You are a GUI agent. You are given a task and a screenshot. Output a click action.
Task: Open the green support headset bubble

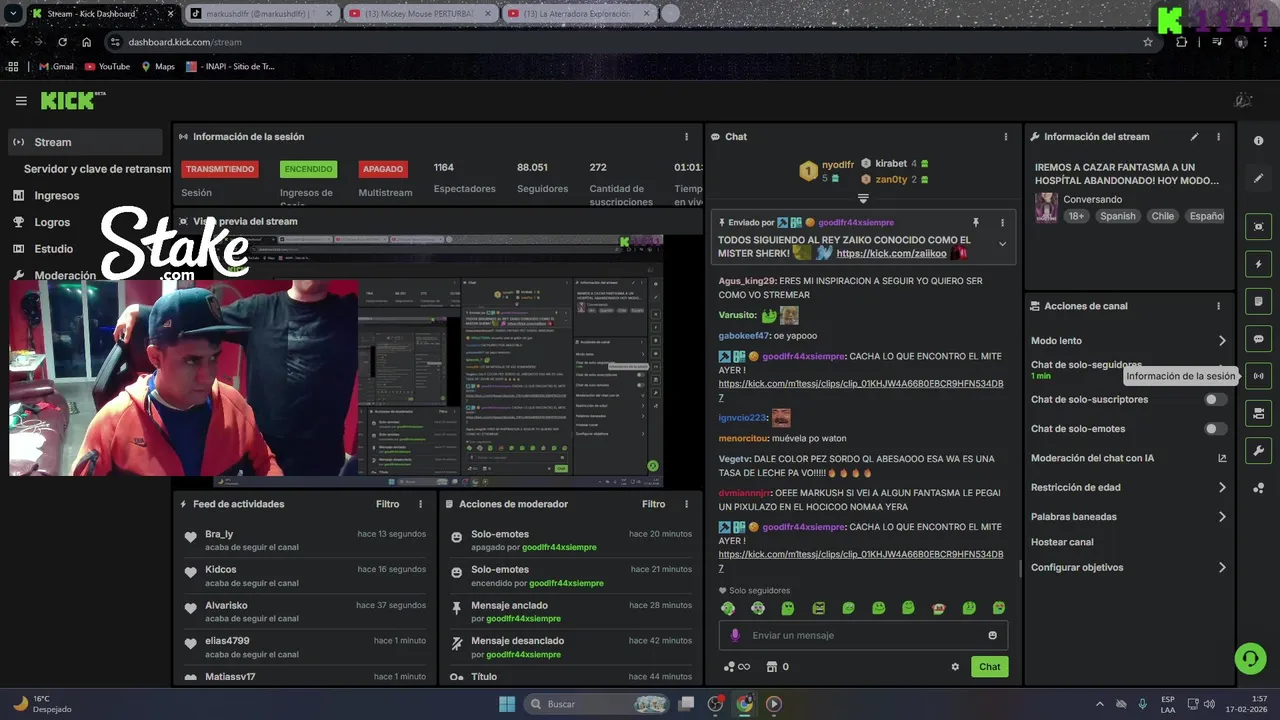1250,658
